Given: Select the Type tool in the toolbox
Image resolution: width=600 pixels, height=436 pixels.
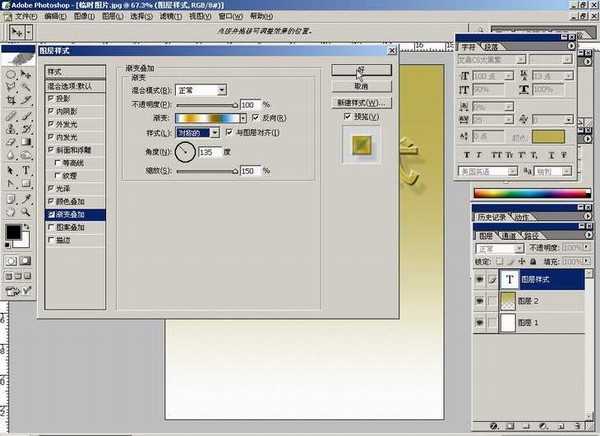Looking at the screenshot, I should click(x=26, y=171).
